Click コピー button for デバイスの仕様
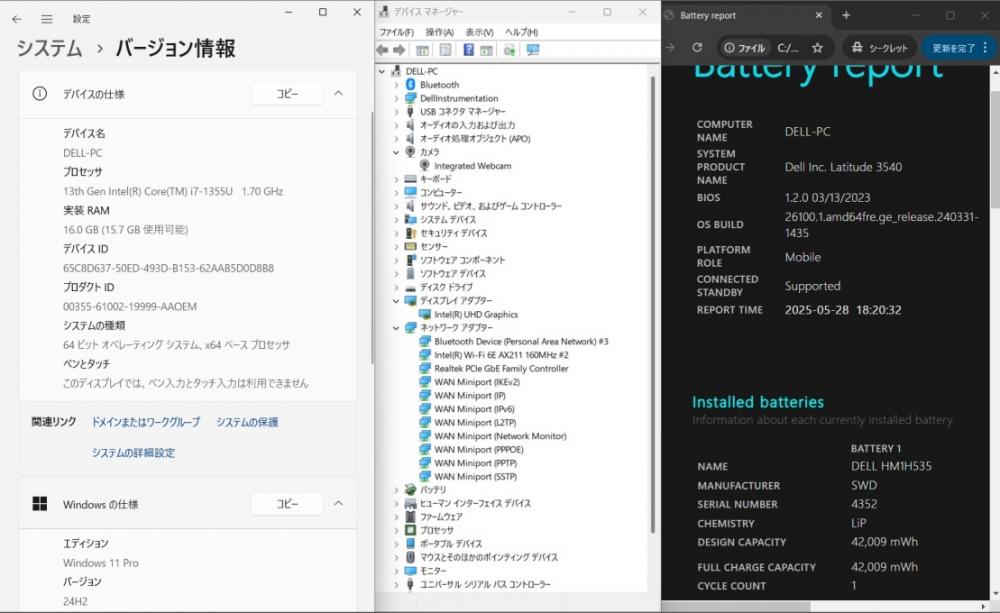Screen dimensions: 1000x613 coord(287,94)
